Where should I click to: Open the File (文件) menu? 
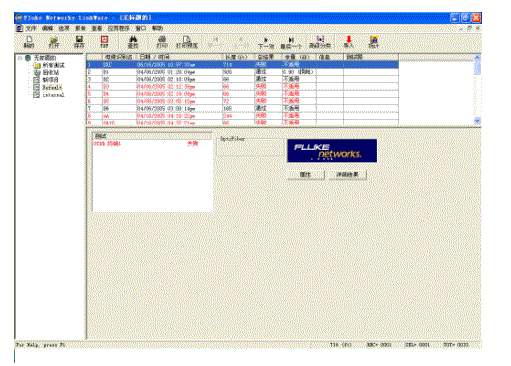[x=31, y=28]
